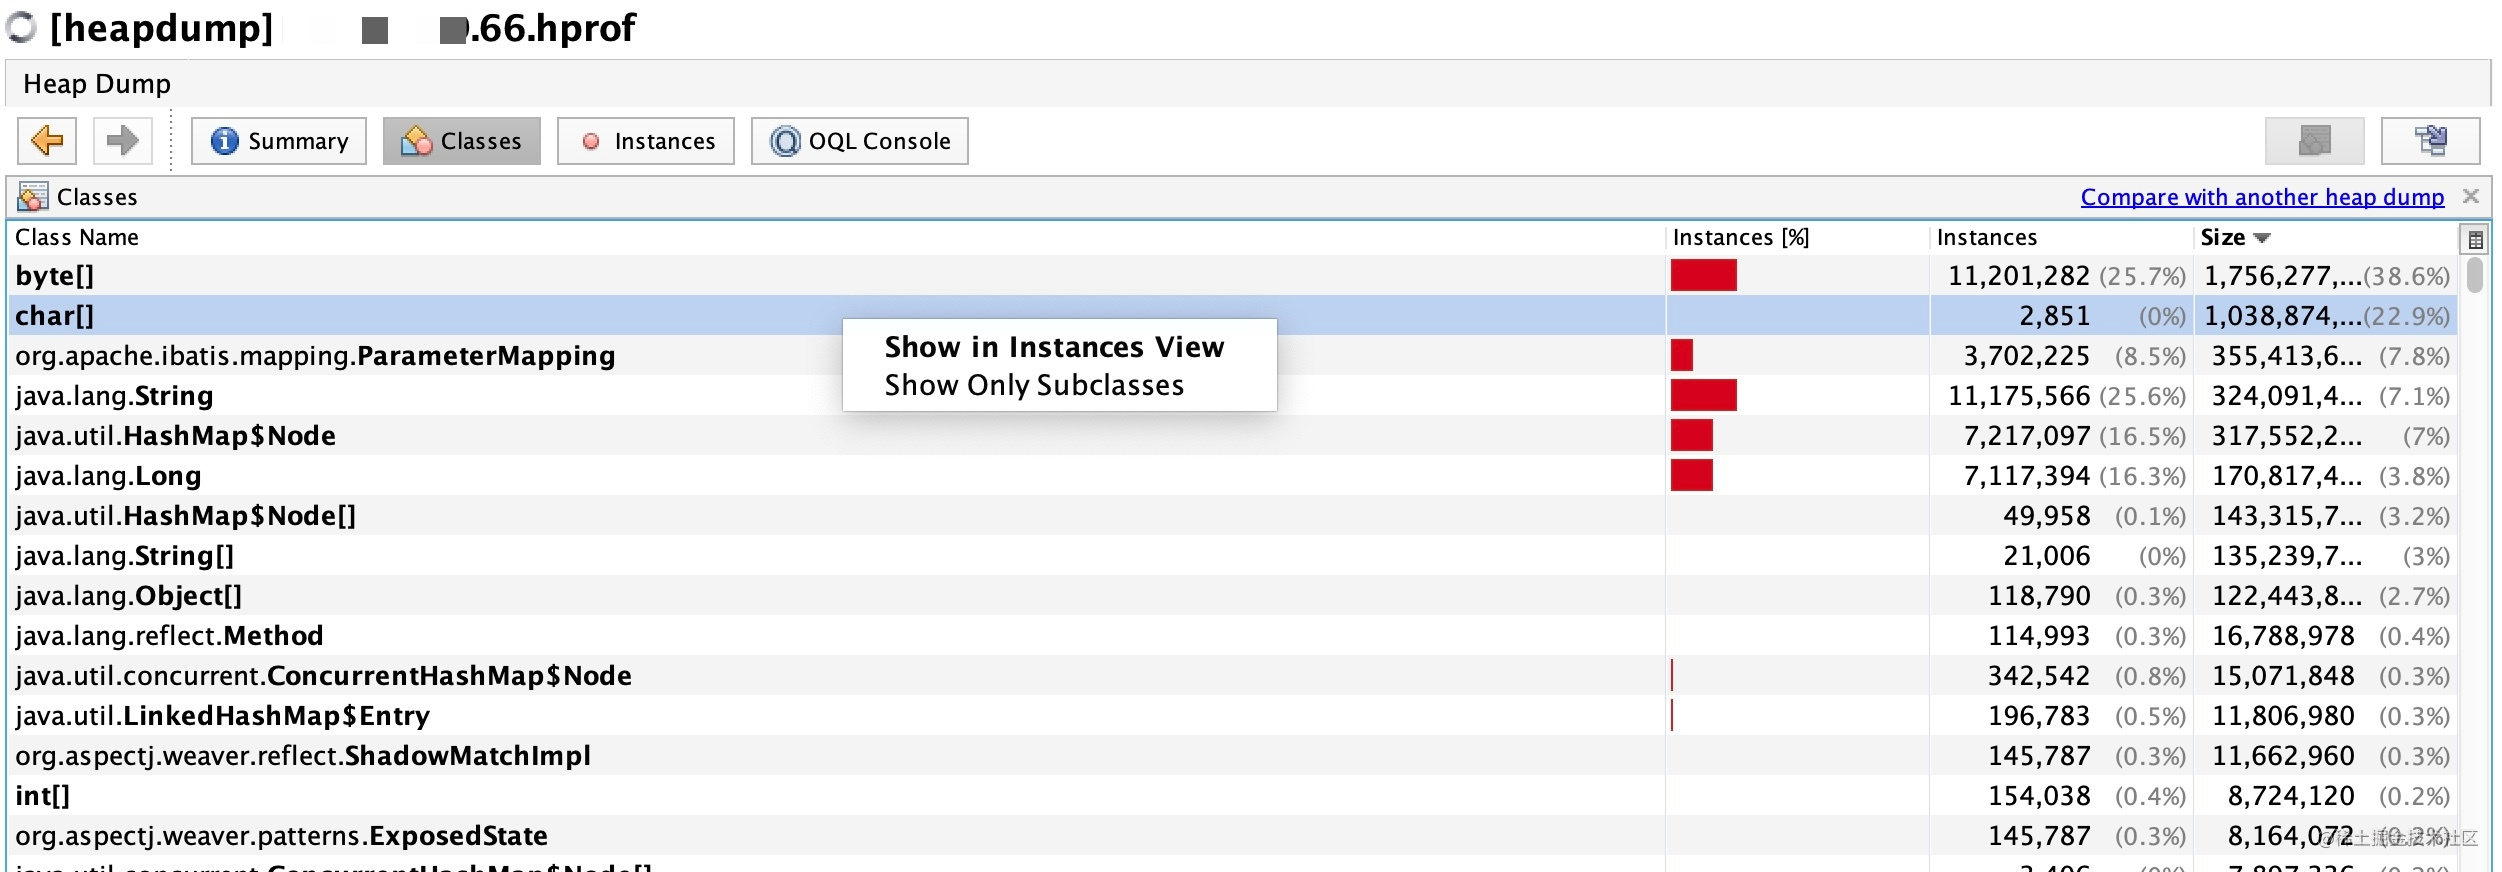The height and width of the screenshot is (872, 2502).
Task: Click Compare with another heap dump link
Action: tap(2262, 197)
